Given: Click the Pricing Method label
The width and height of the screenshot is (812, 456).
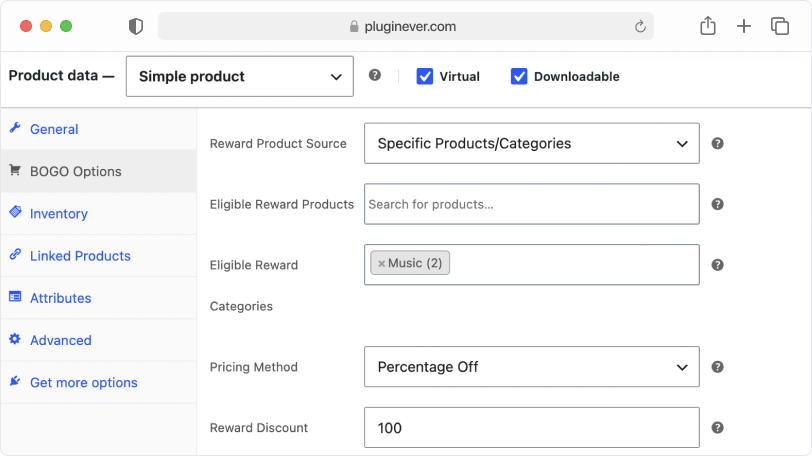Looking at the screenshot, I should coord(254,367).
